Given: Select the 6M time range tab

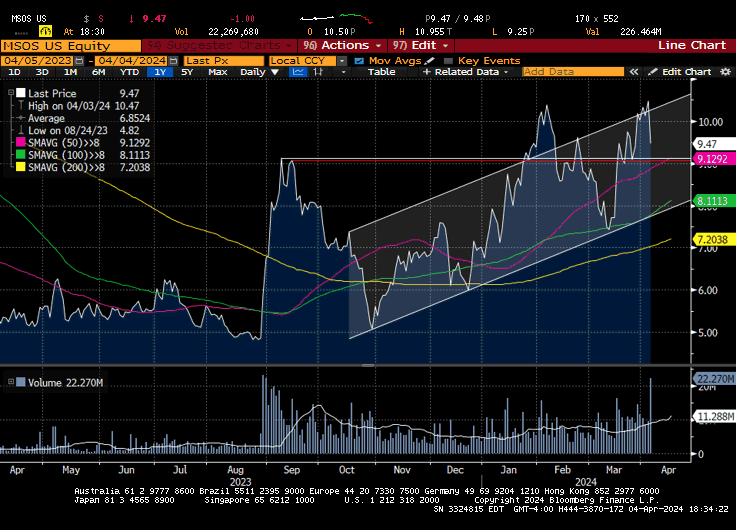Looking at the screenshot, I should click(99, 72).
